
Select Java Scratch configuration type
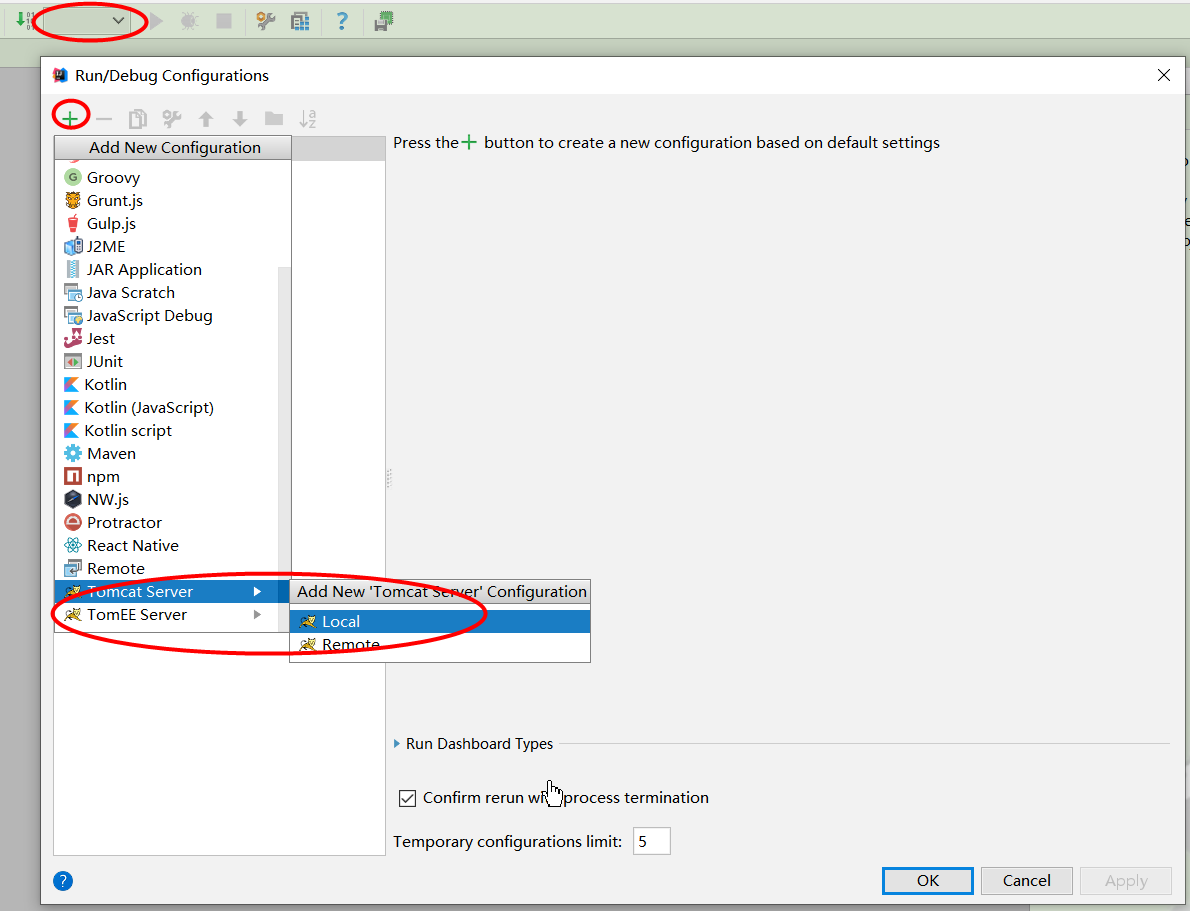tap(167, 292)
